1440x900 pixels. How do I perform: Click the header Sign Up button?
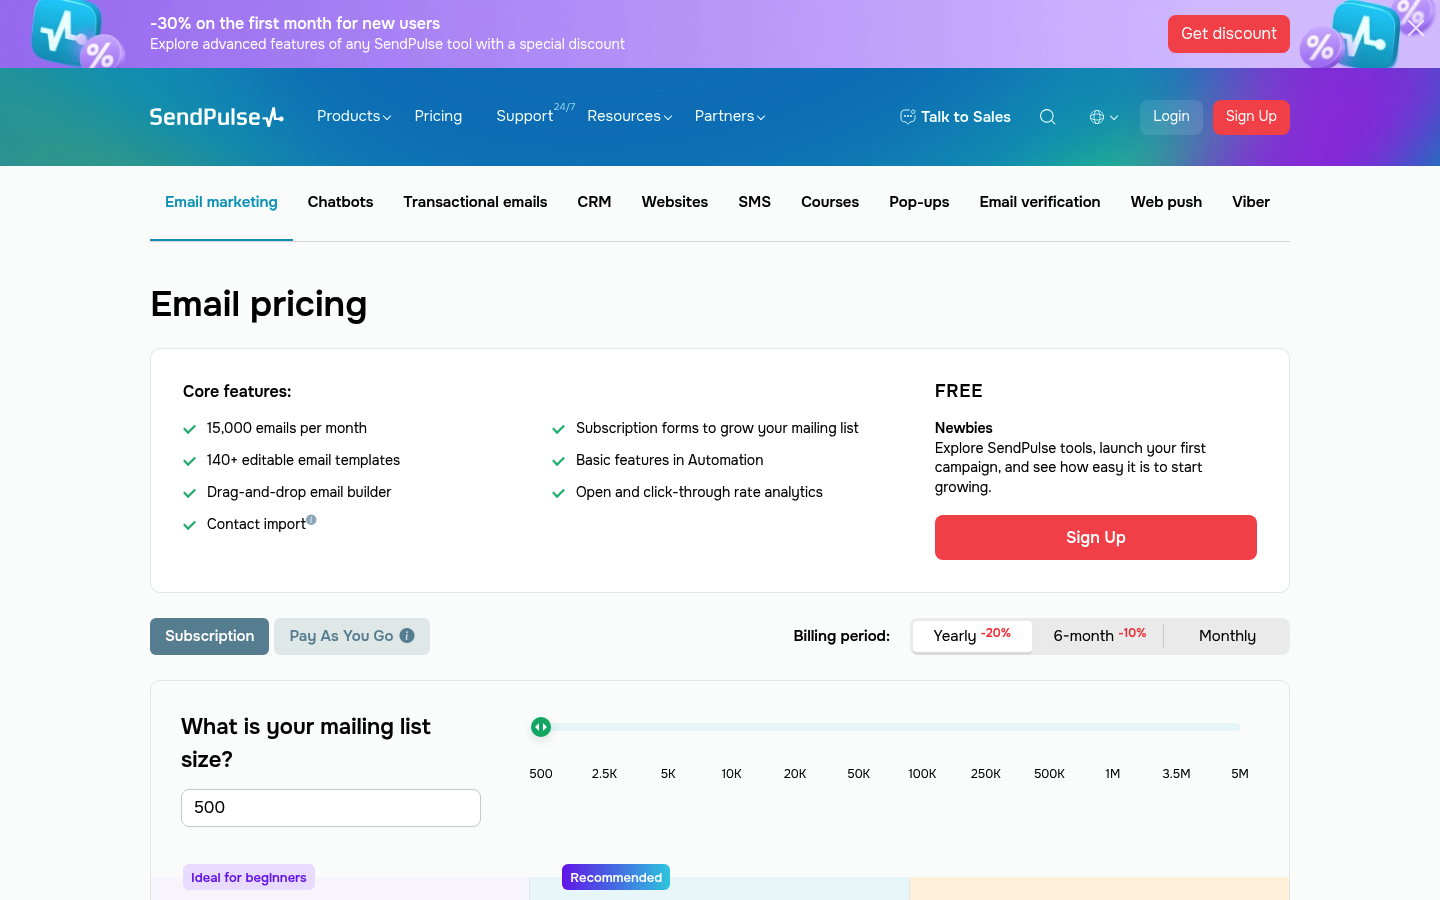click(1251, 117)
